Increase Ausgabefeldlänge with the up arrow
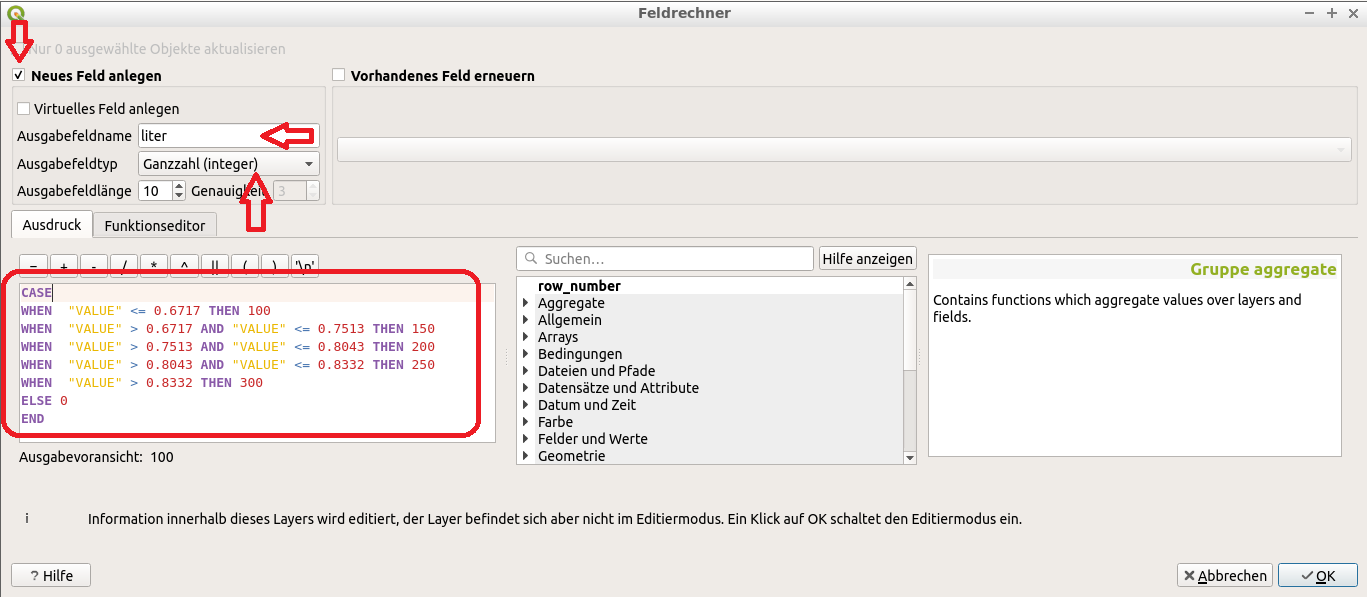 pyautogui.click(x=179, y=186)
